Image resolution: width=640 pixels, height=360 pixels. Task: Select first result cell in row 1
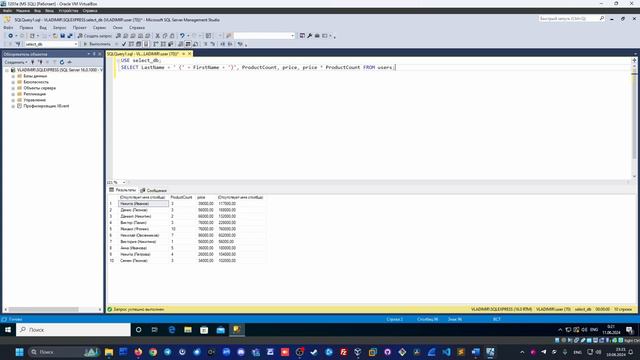click(143, 204)
